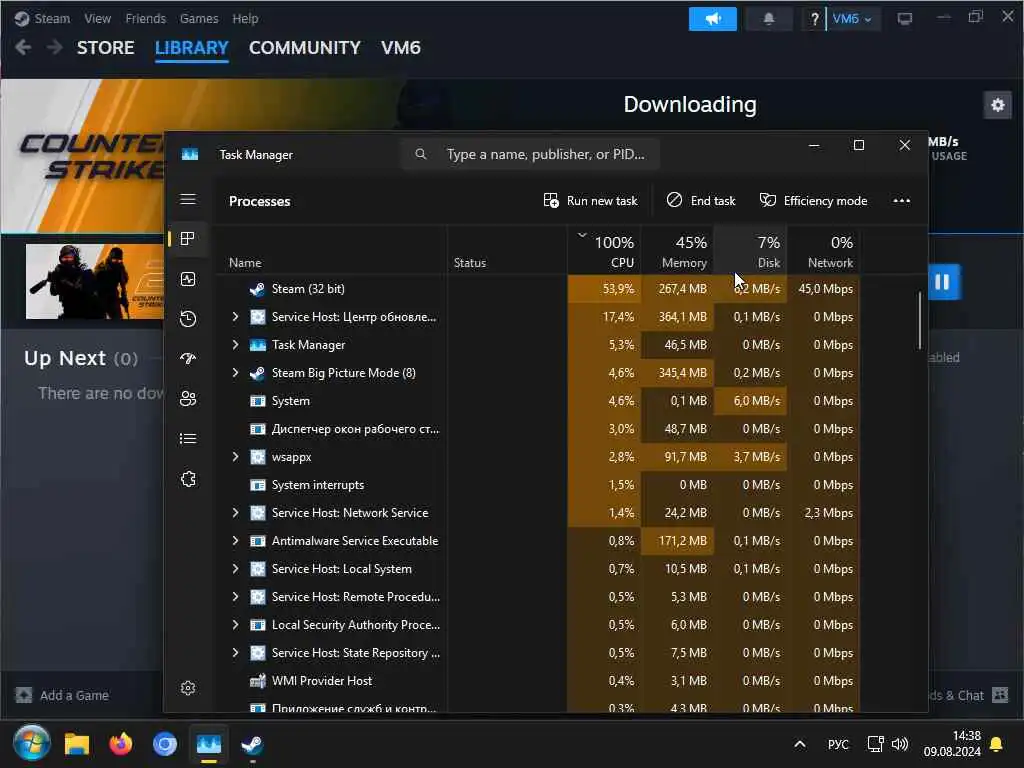Select Steam (32 bit) process row
The width and height of the screenshot is (1024, 768).
(537, 289)
